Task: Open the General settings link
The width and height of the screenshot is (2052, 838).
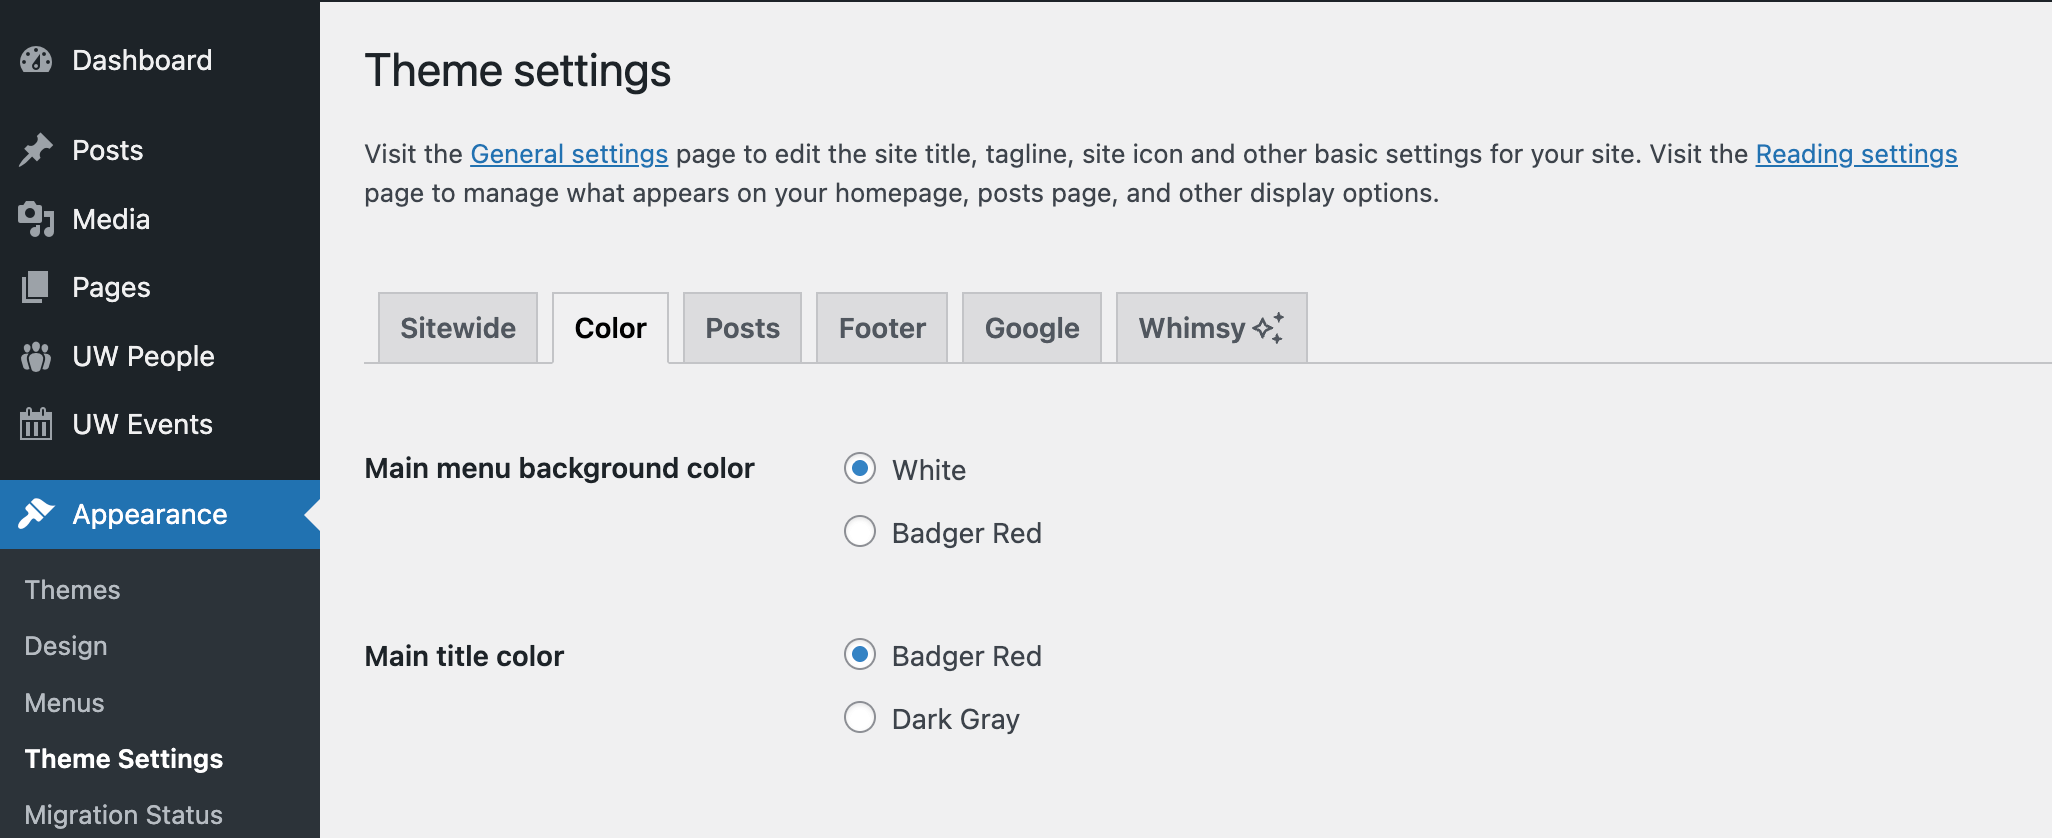Action: click(x=569, y=154)
